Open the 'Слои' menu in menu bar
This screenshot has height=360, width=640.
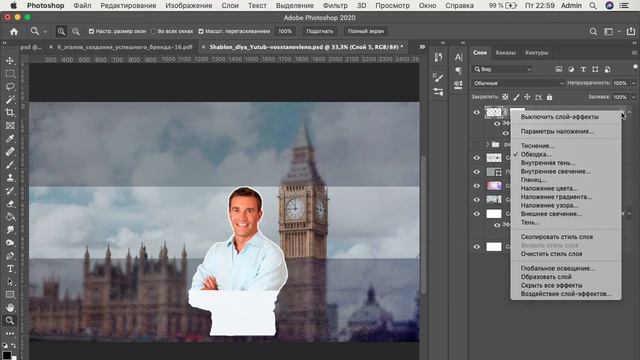pyautogui.click(x=230, y=6)
